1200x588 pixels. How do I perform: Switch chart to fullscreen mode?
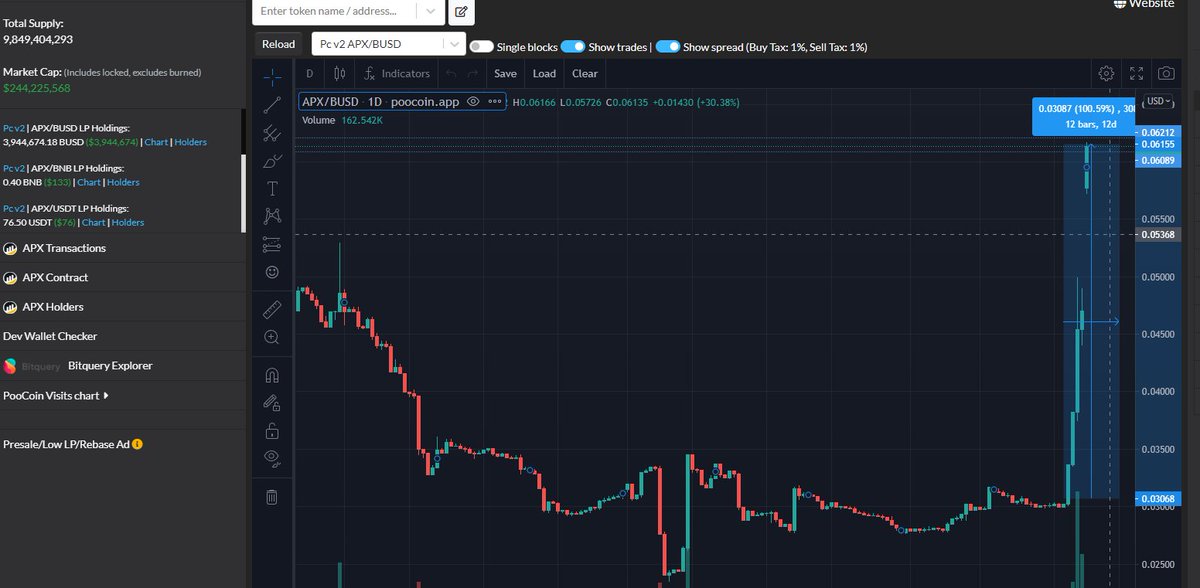pyautogui.click(x=1136, y=73)
